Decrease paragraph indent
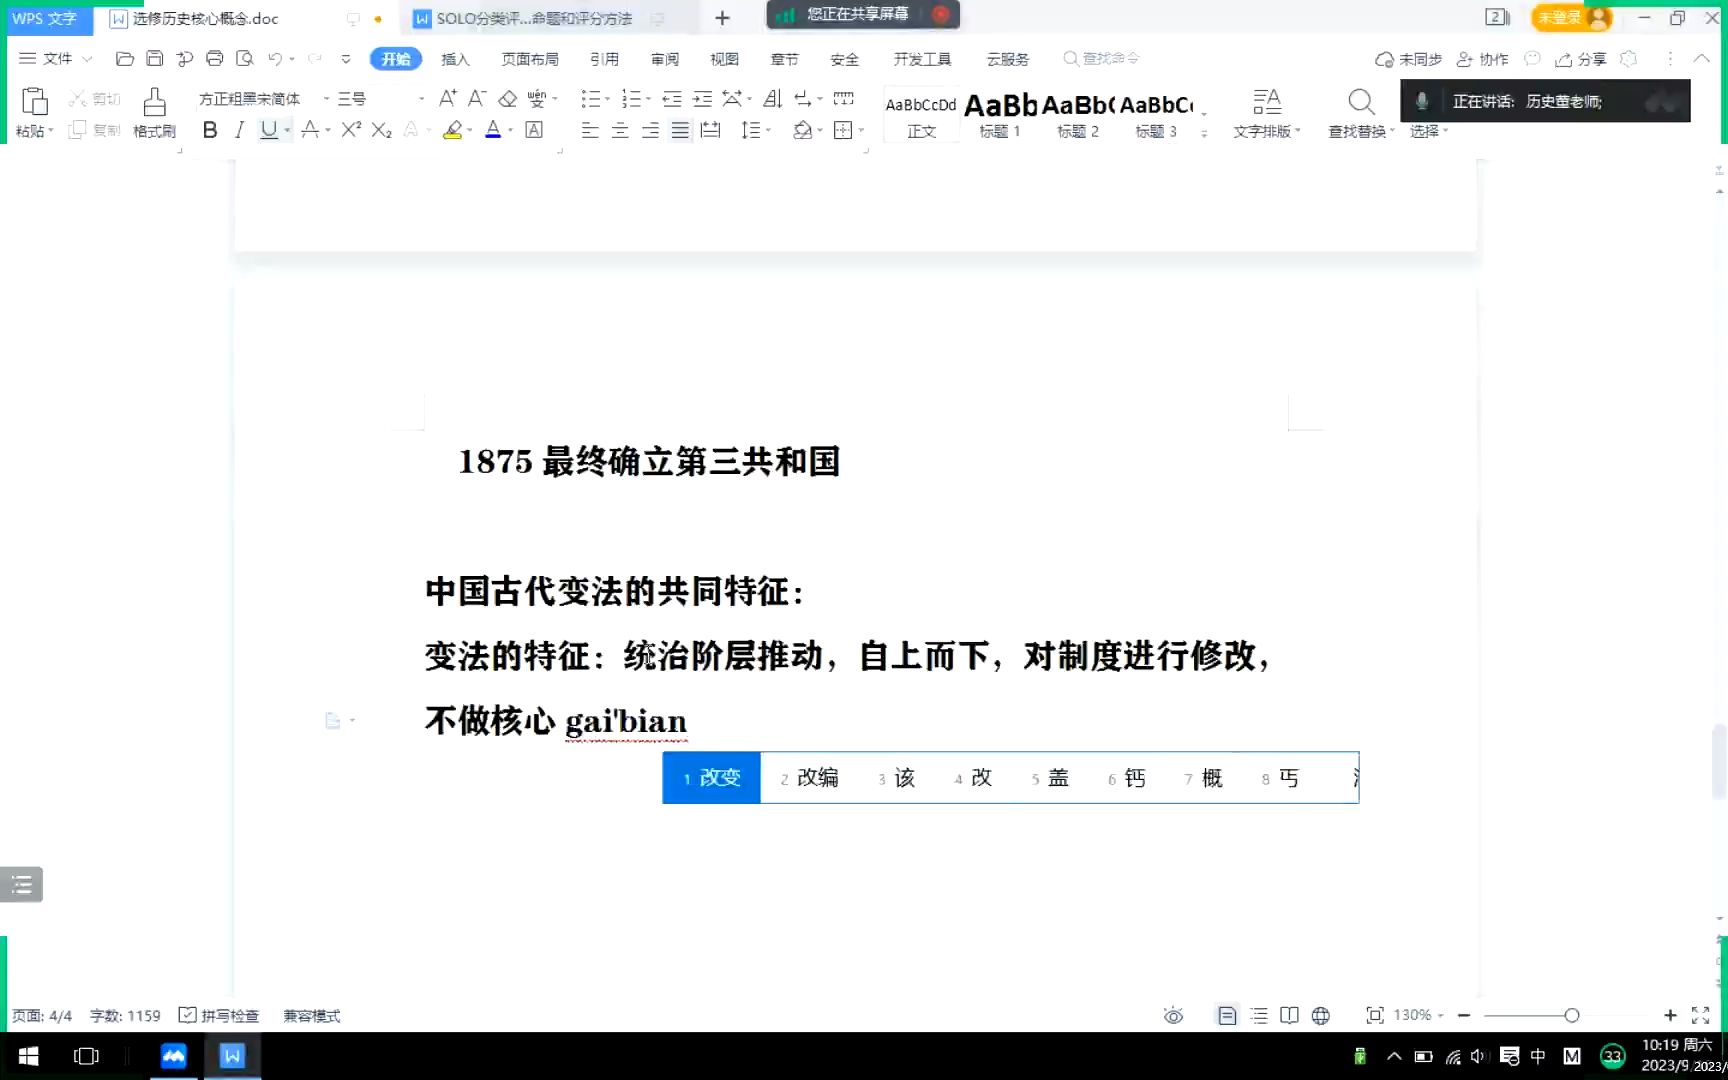The height and width of the screenshot is (1080, 1728). pyautogui.click(x=672, y=98)
